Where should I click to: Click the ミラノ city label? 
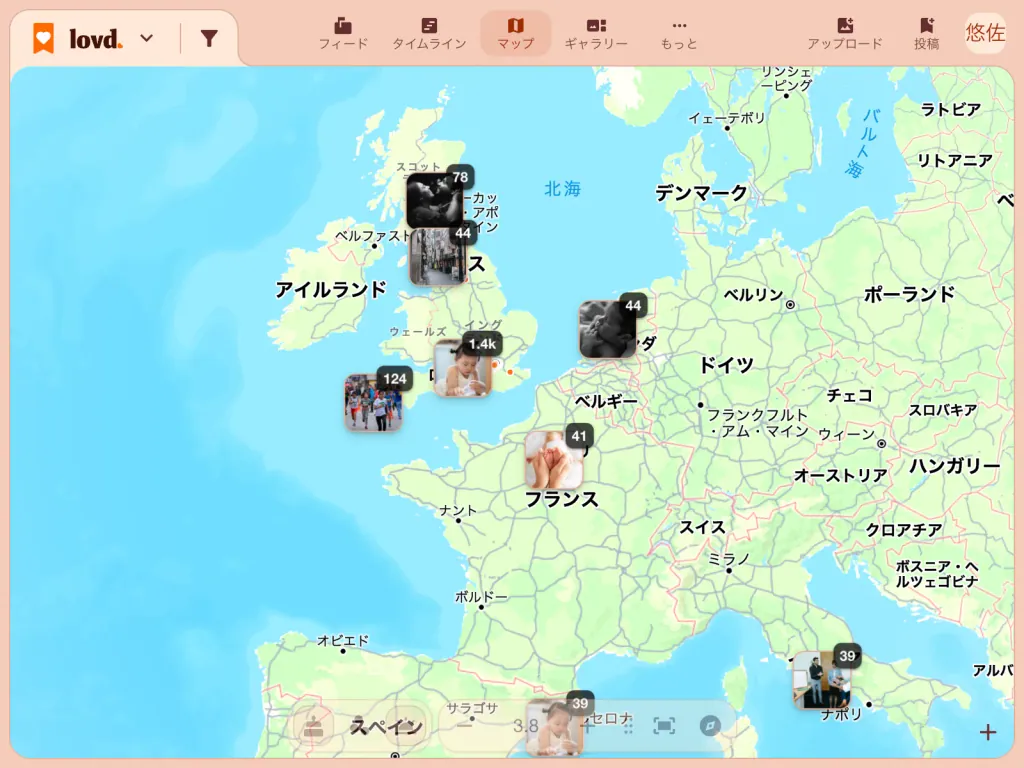coord(728,559)
